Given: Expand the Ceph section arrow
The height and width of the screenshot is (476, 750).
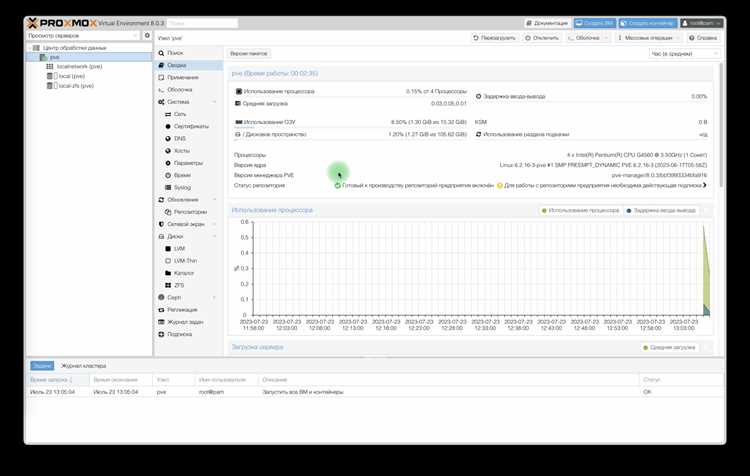Looking at the screenshot, I should tap(214, 298).
